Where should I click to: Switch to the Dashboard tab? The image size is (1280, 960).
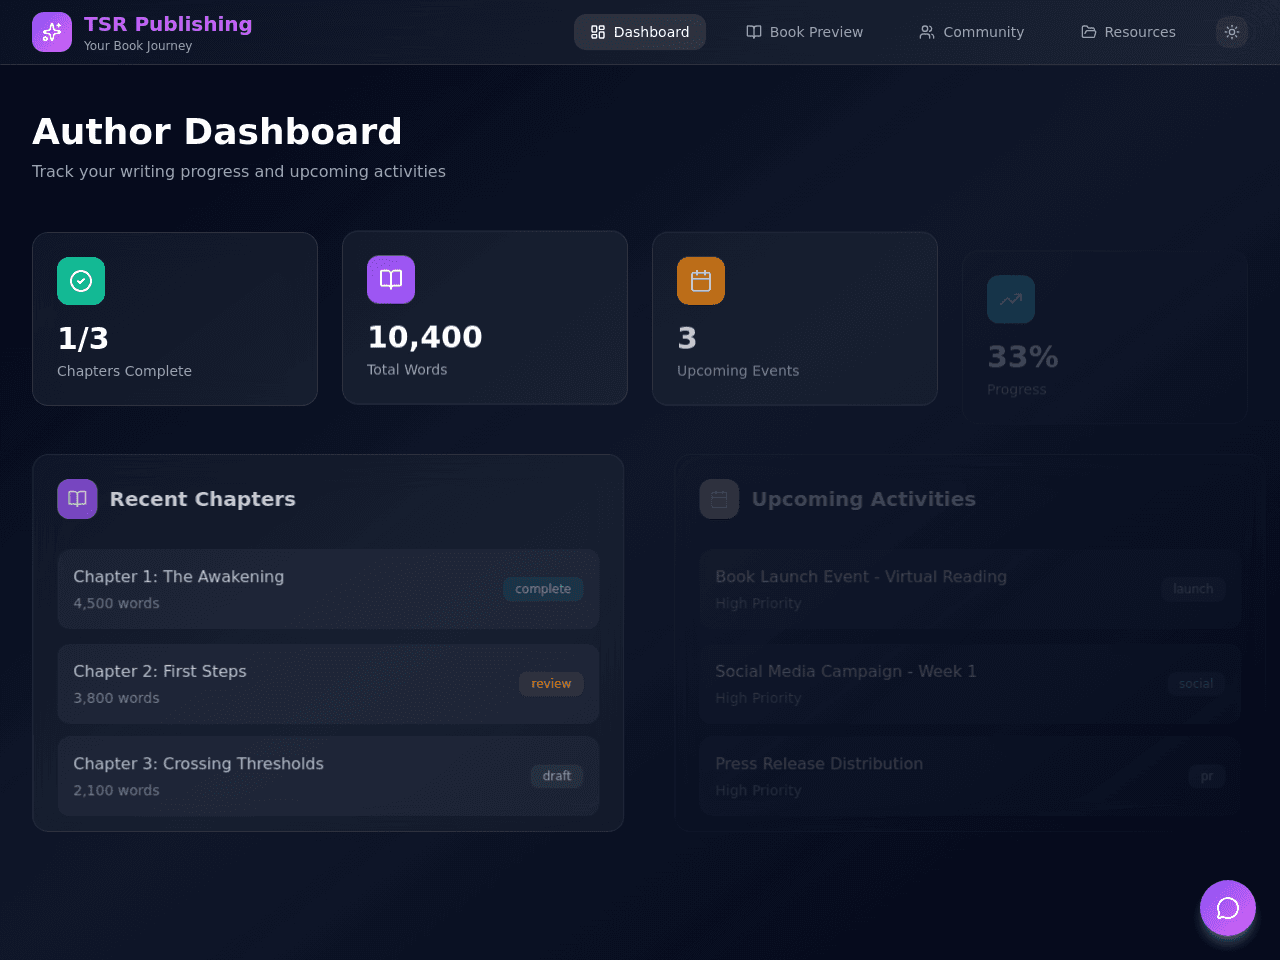pyautogui.click(x=640, y=32)
